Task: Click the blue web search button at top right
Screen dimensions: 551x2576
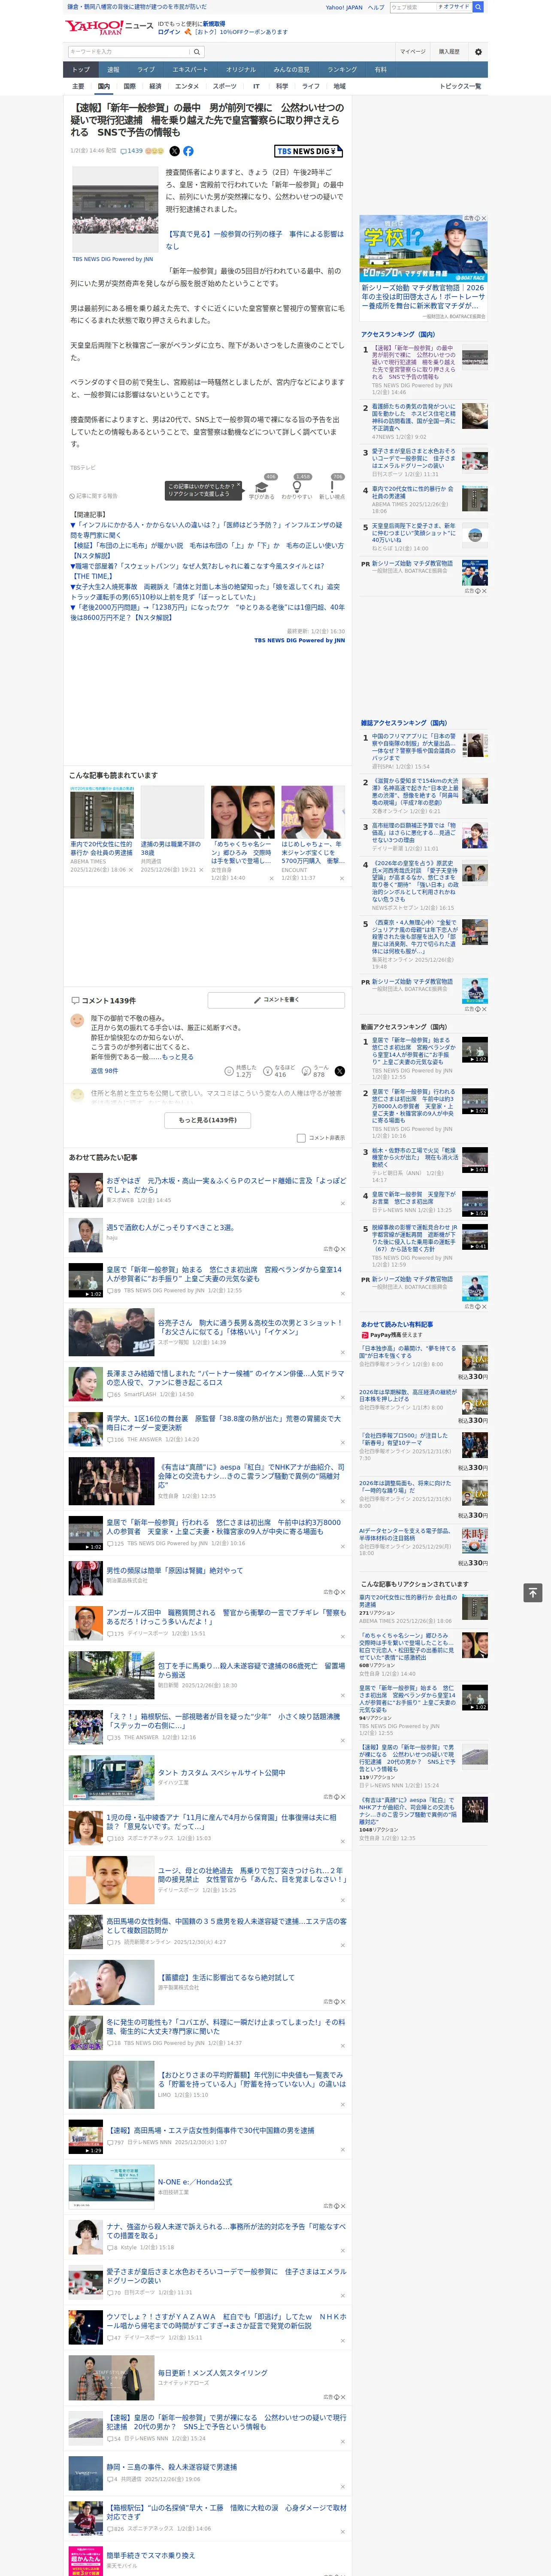Action: [x=478, y=7]
